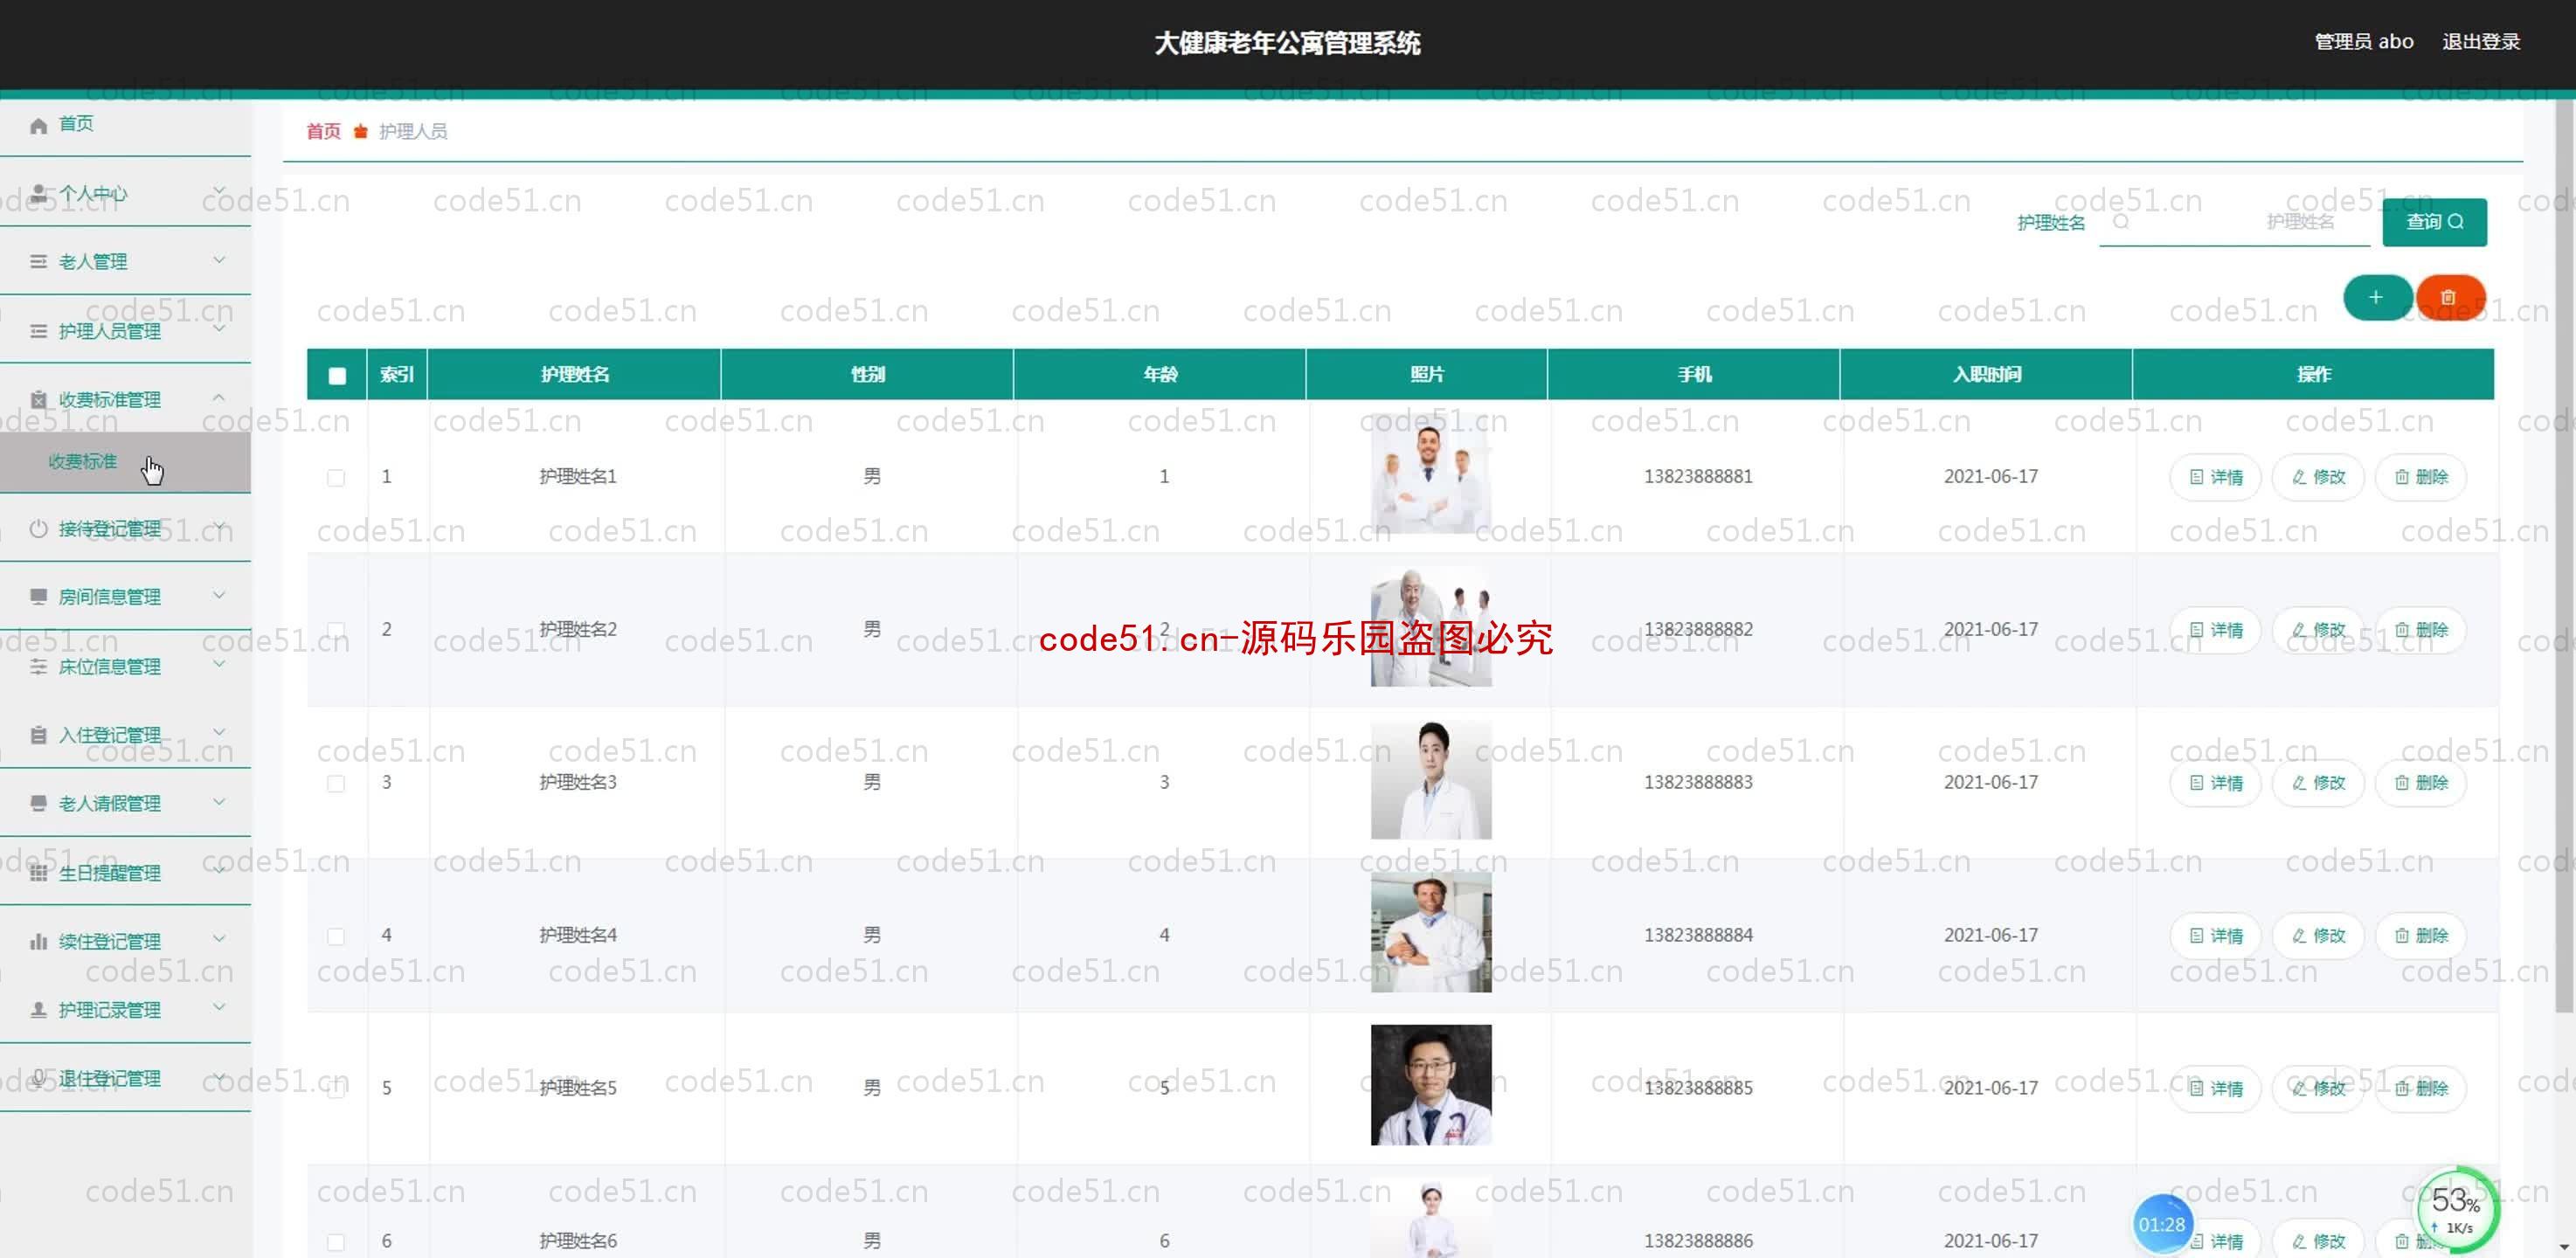2576x1258 pixels.
Task: Click 退出登录 to log out
Action: 2481,42
